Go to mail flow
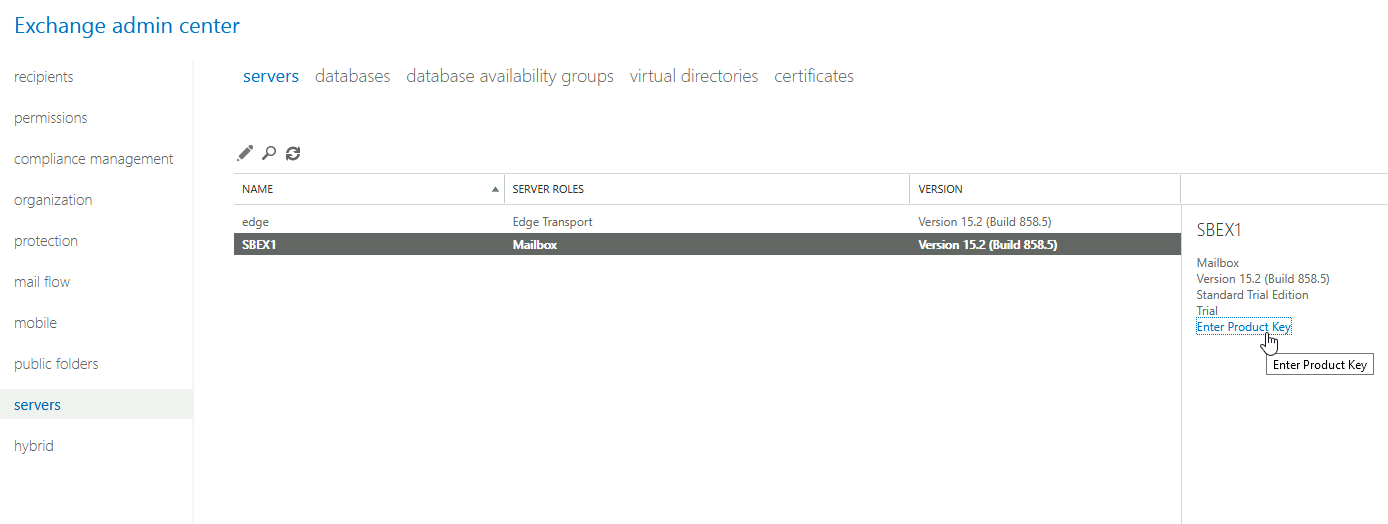This screenshot has height=524, width=1388. tap(42, 282)
